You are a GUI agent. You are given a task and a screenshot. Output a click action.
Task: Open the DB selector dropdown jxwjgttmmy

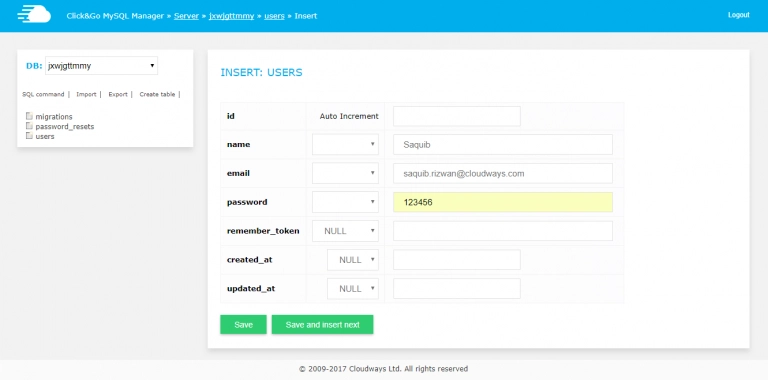[101, 66]
